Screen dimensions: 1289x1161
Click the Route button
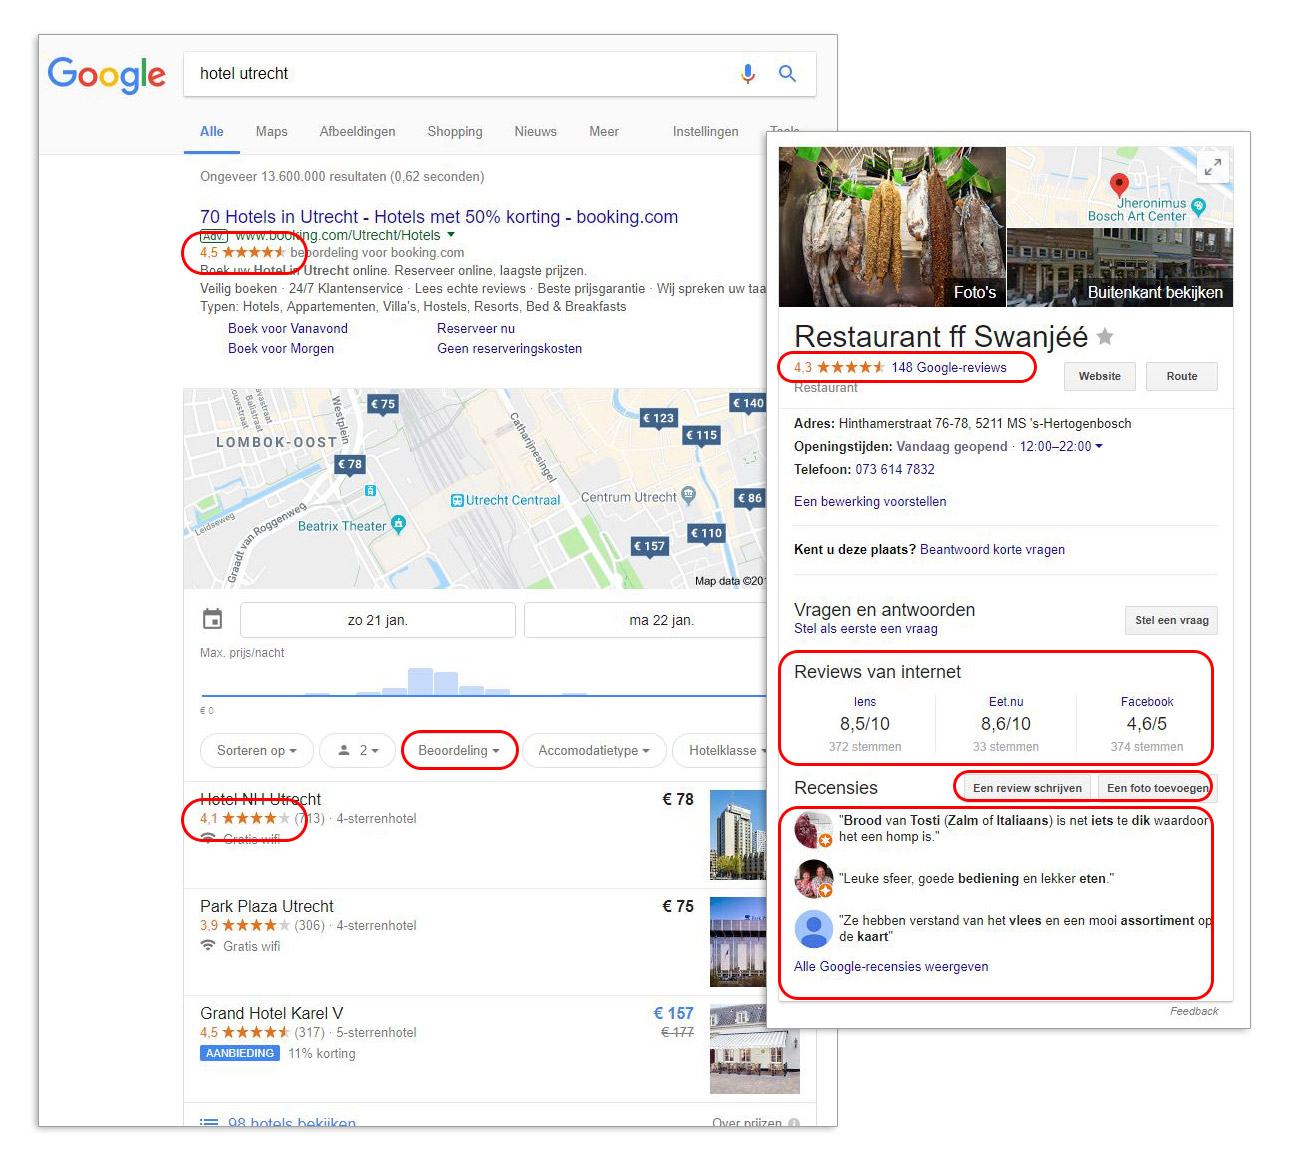pyautogui.click(x=1182, y=376)
